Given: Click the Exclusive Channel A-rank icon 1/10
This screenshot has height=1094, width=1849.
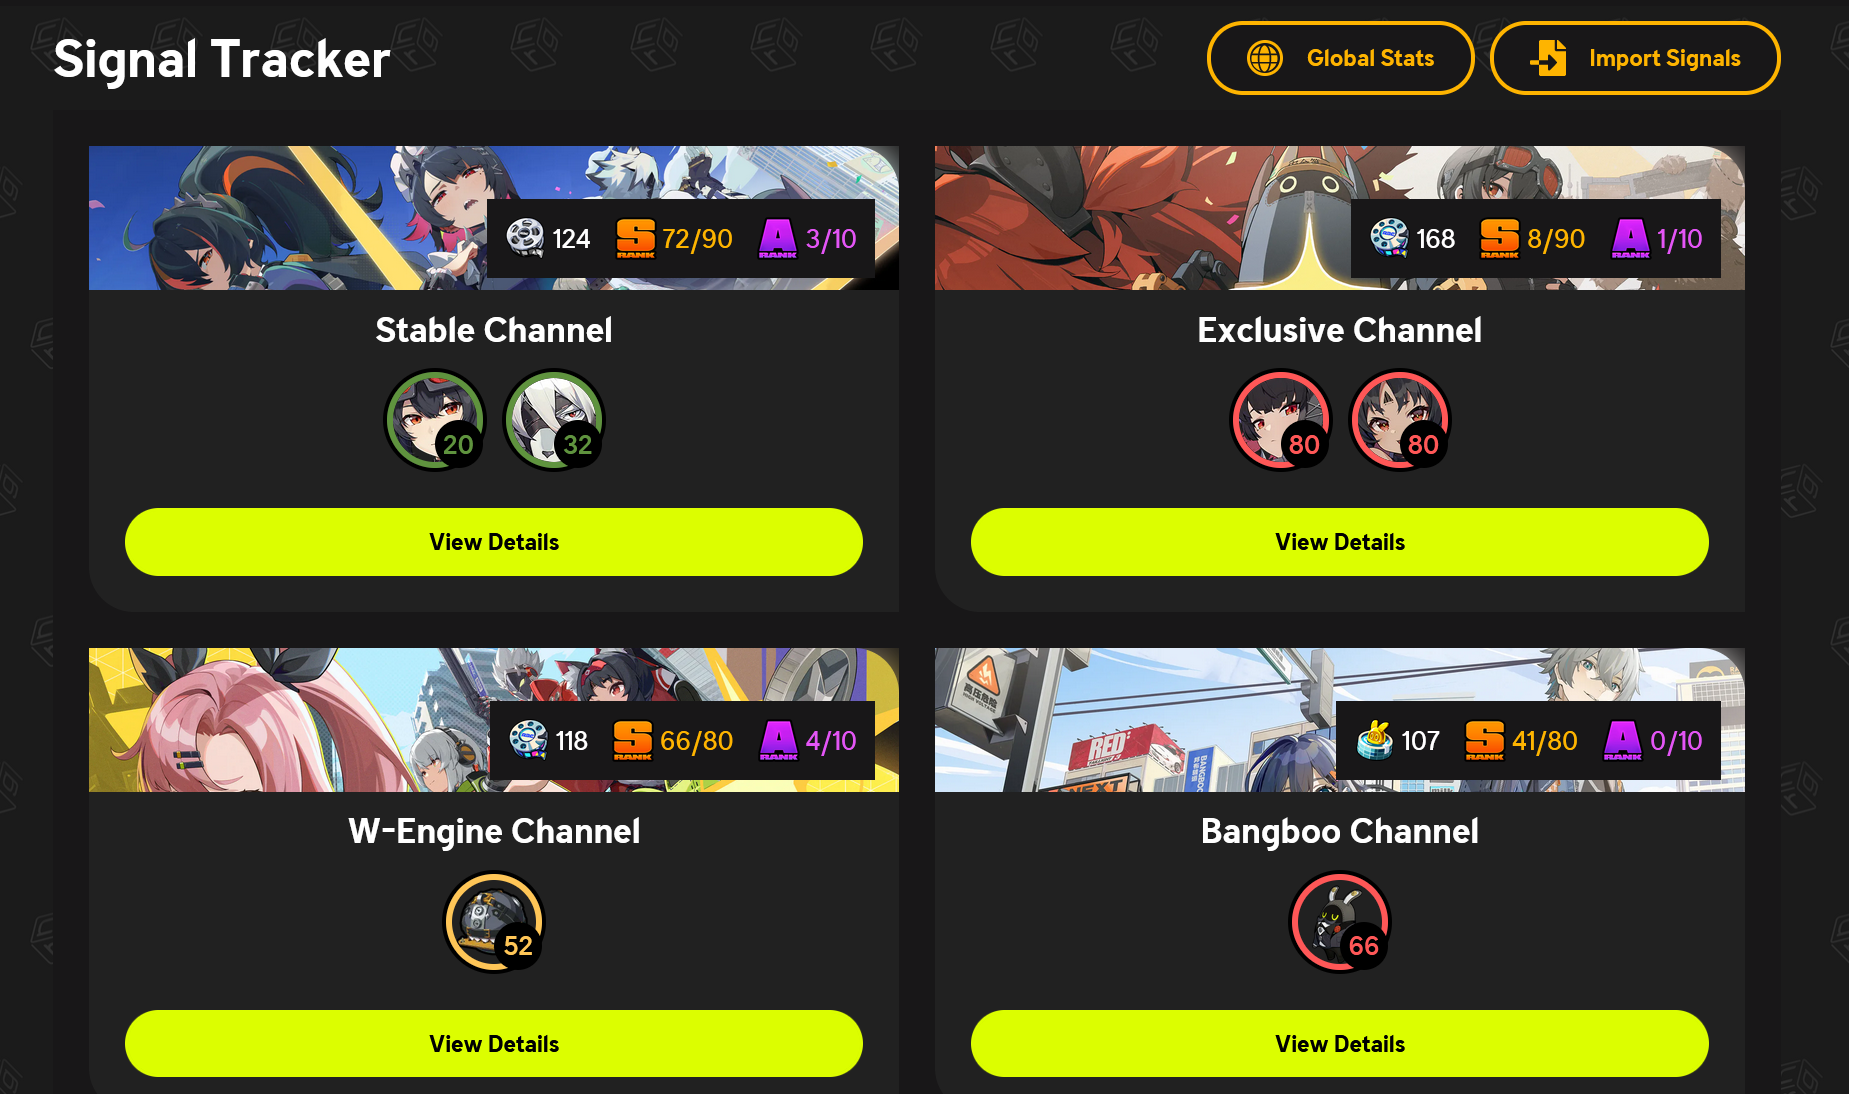Looking at the screenshot, I should point(1630,238).
